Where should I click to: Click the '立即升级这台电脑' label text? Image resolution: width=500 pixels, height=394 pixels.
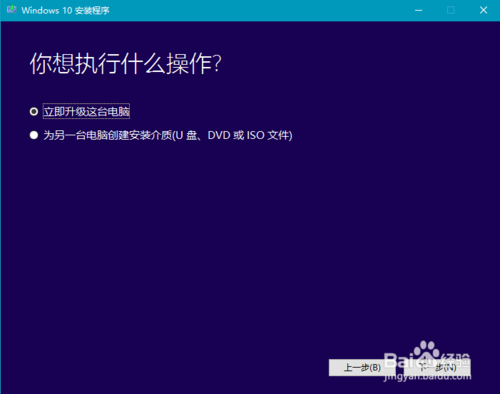click(86, 111)
